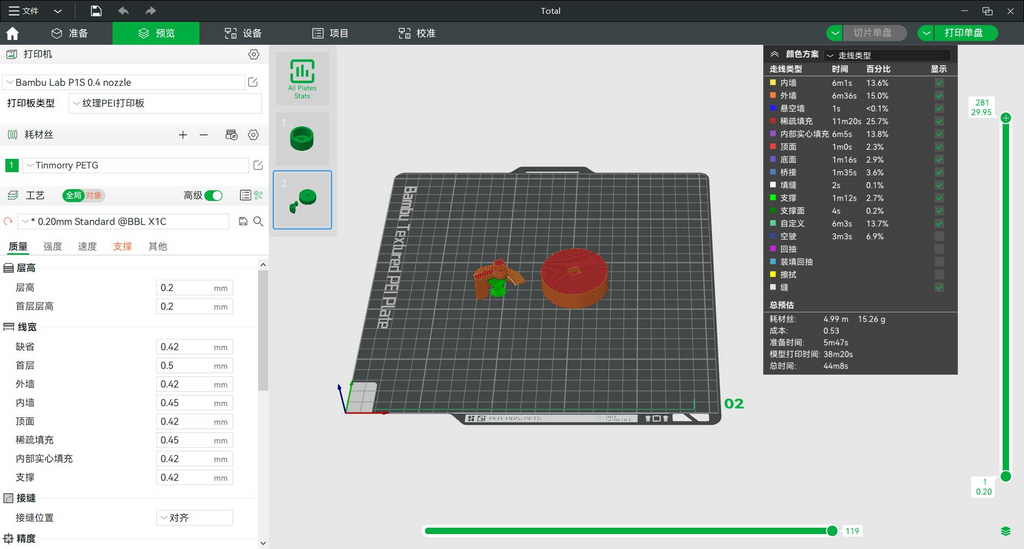The width and height of the screenshot is (1024, 549).
Task: Open the 打印单盘 dropdown arrow
Action: pyautogui.click(x=926, y=33)
